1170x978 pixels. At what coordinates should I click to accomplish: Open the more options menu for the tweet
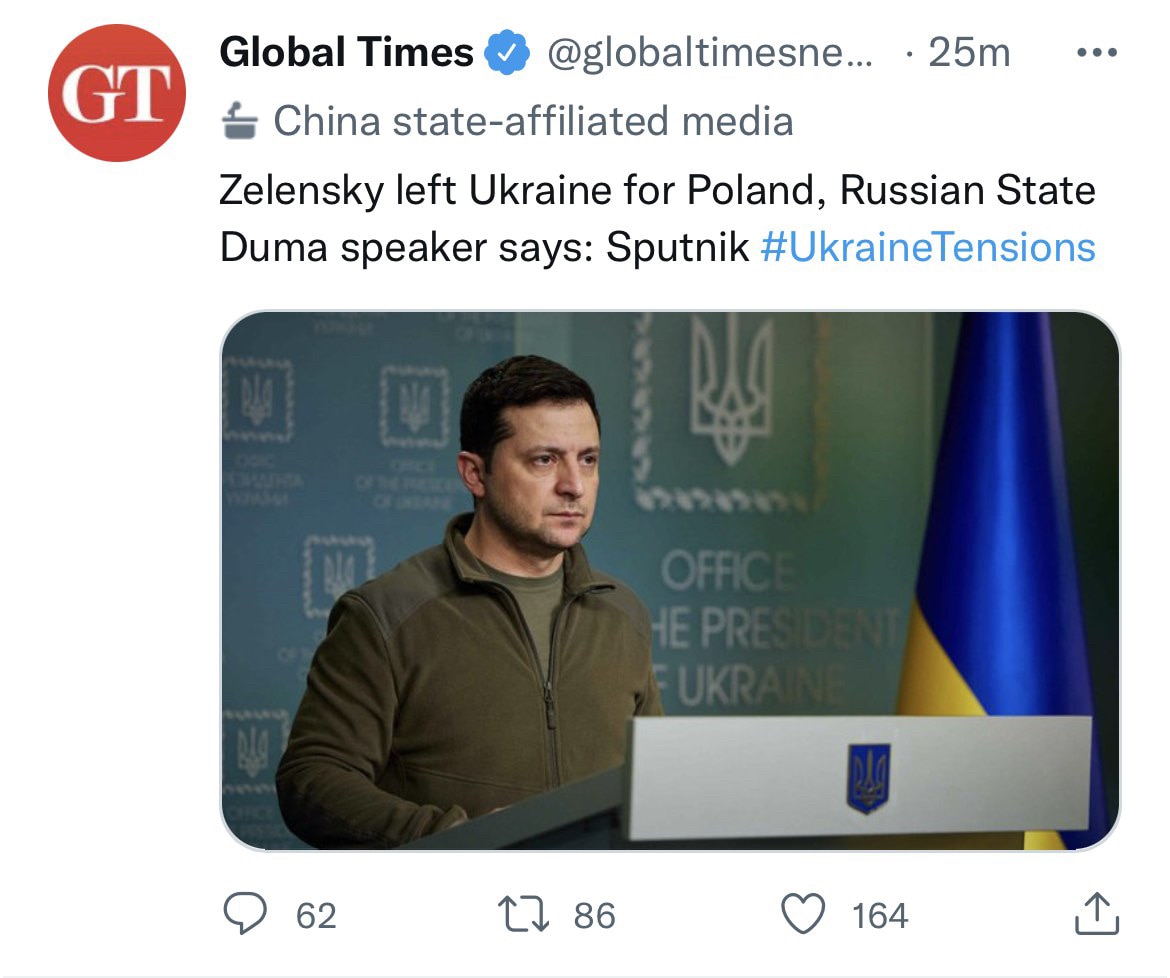click(x=1097, y=52)
